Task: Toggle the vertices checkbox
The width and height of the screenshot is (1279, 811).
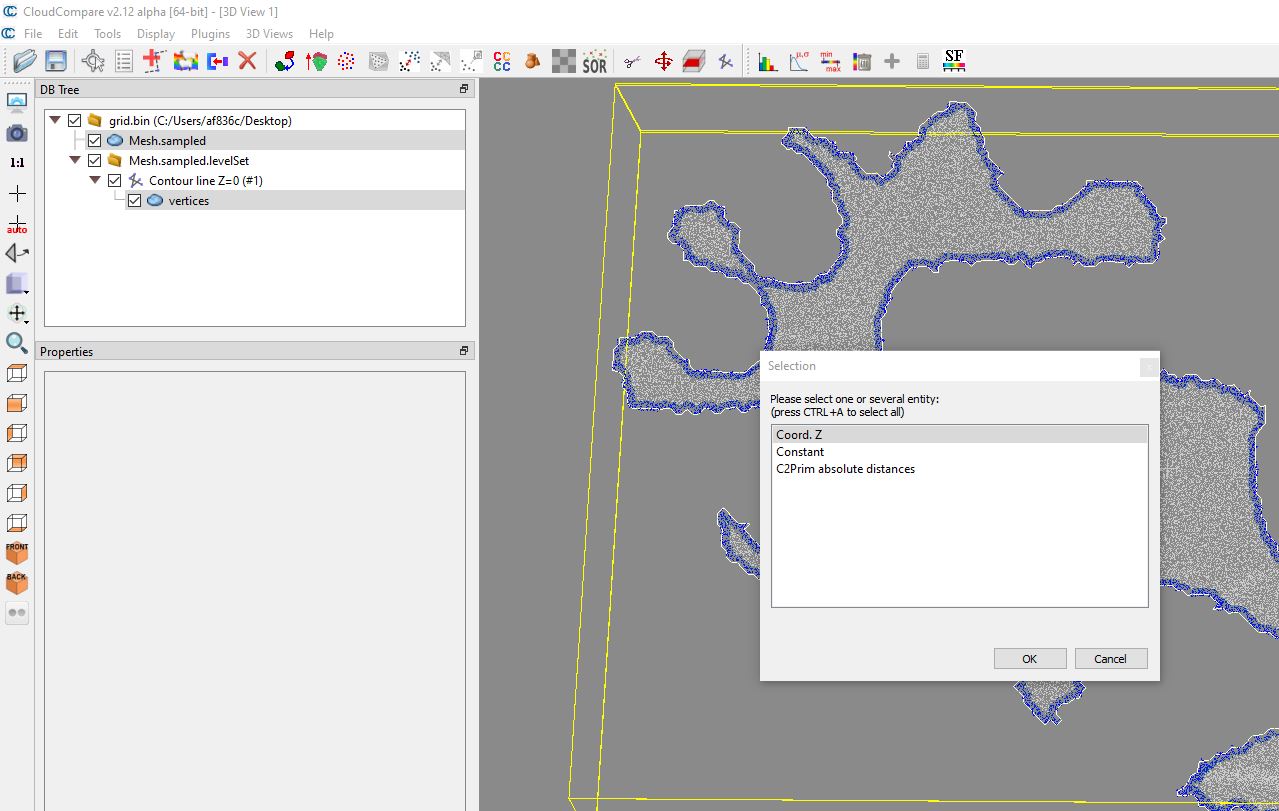Action: tap(134, 201)
